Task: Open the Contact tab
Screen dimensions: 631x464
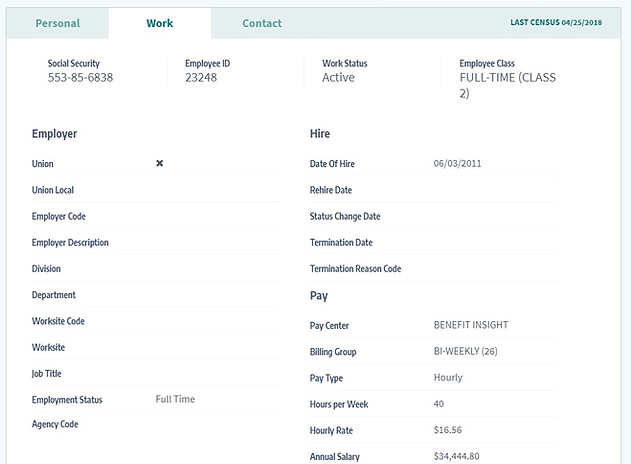Action: coord(262,23)
